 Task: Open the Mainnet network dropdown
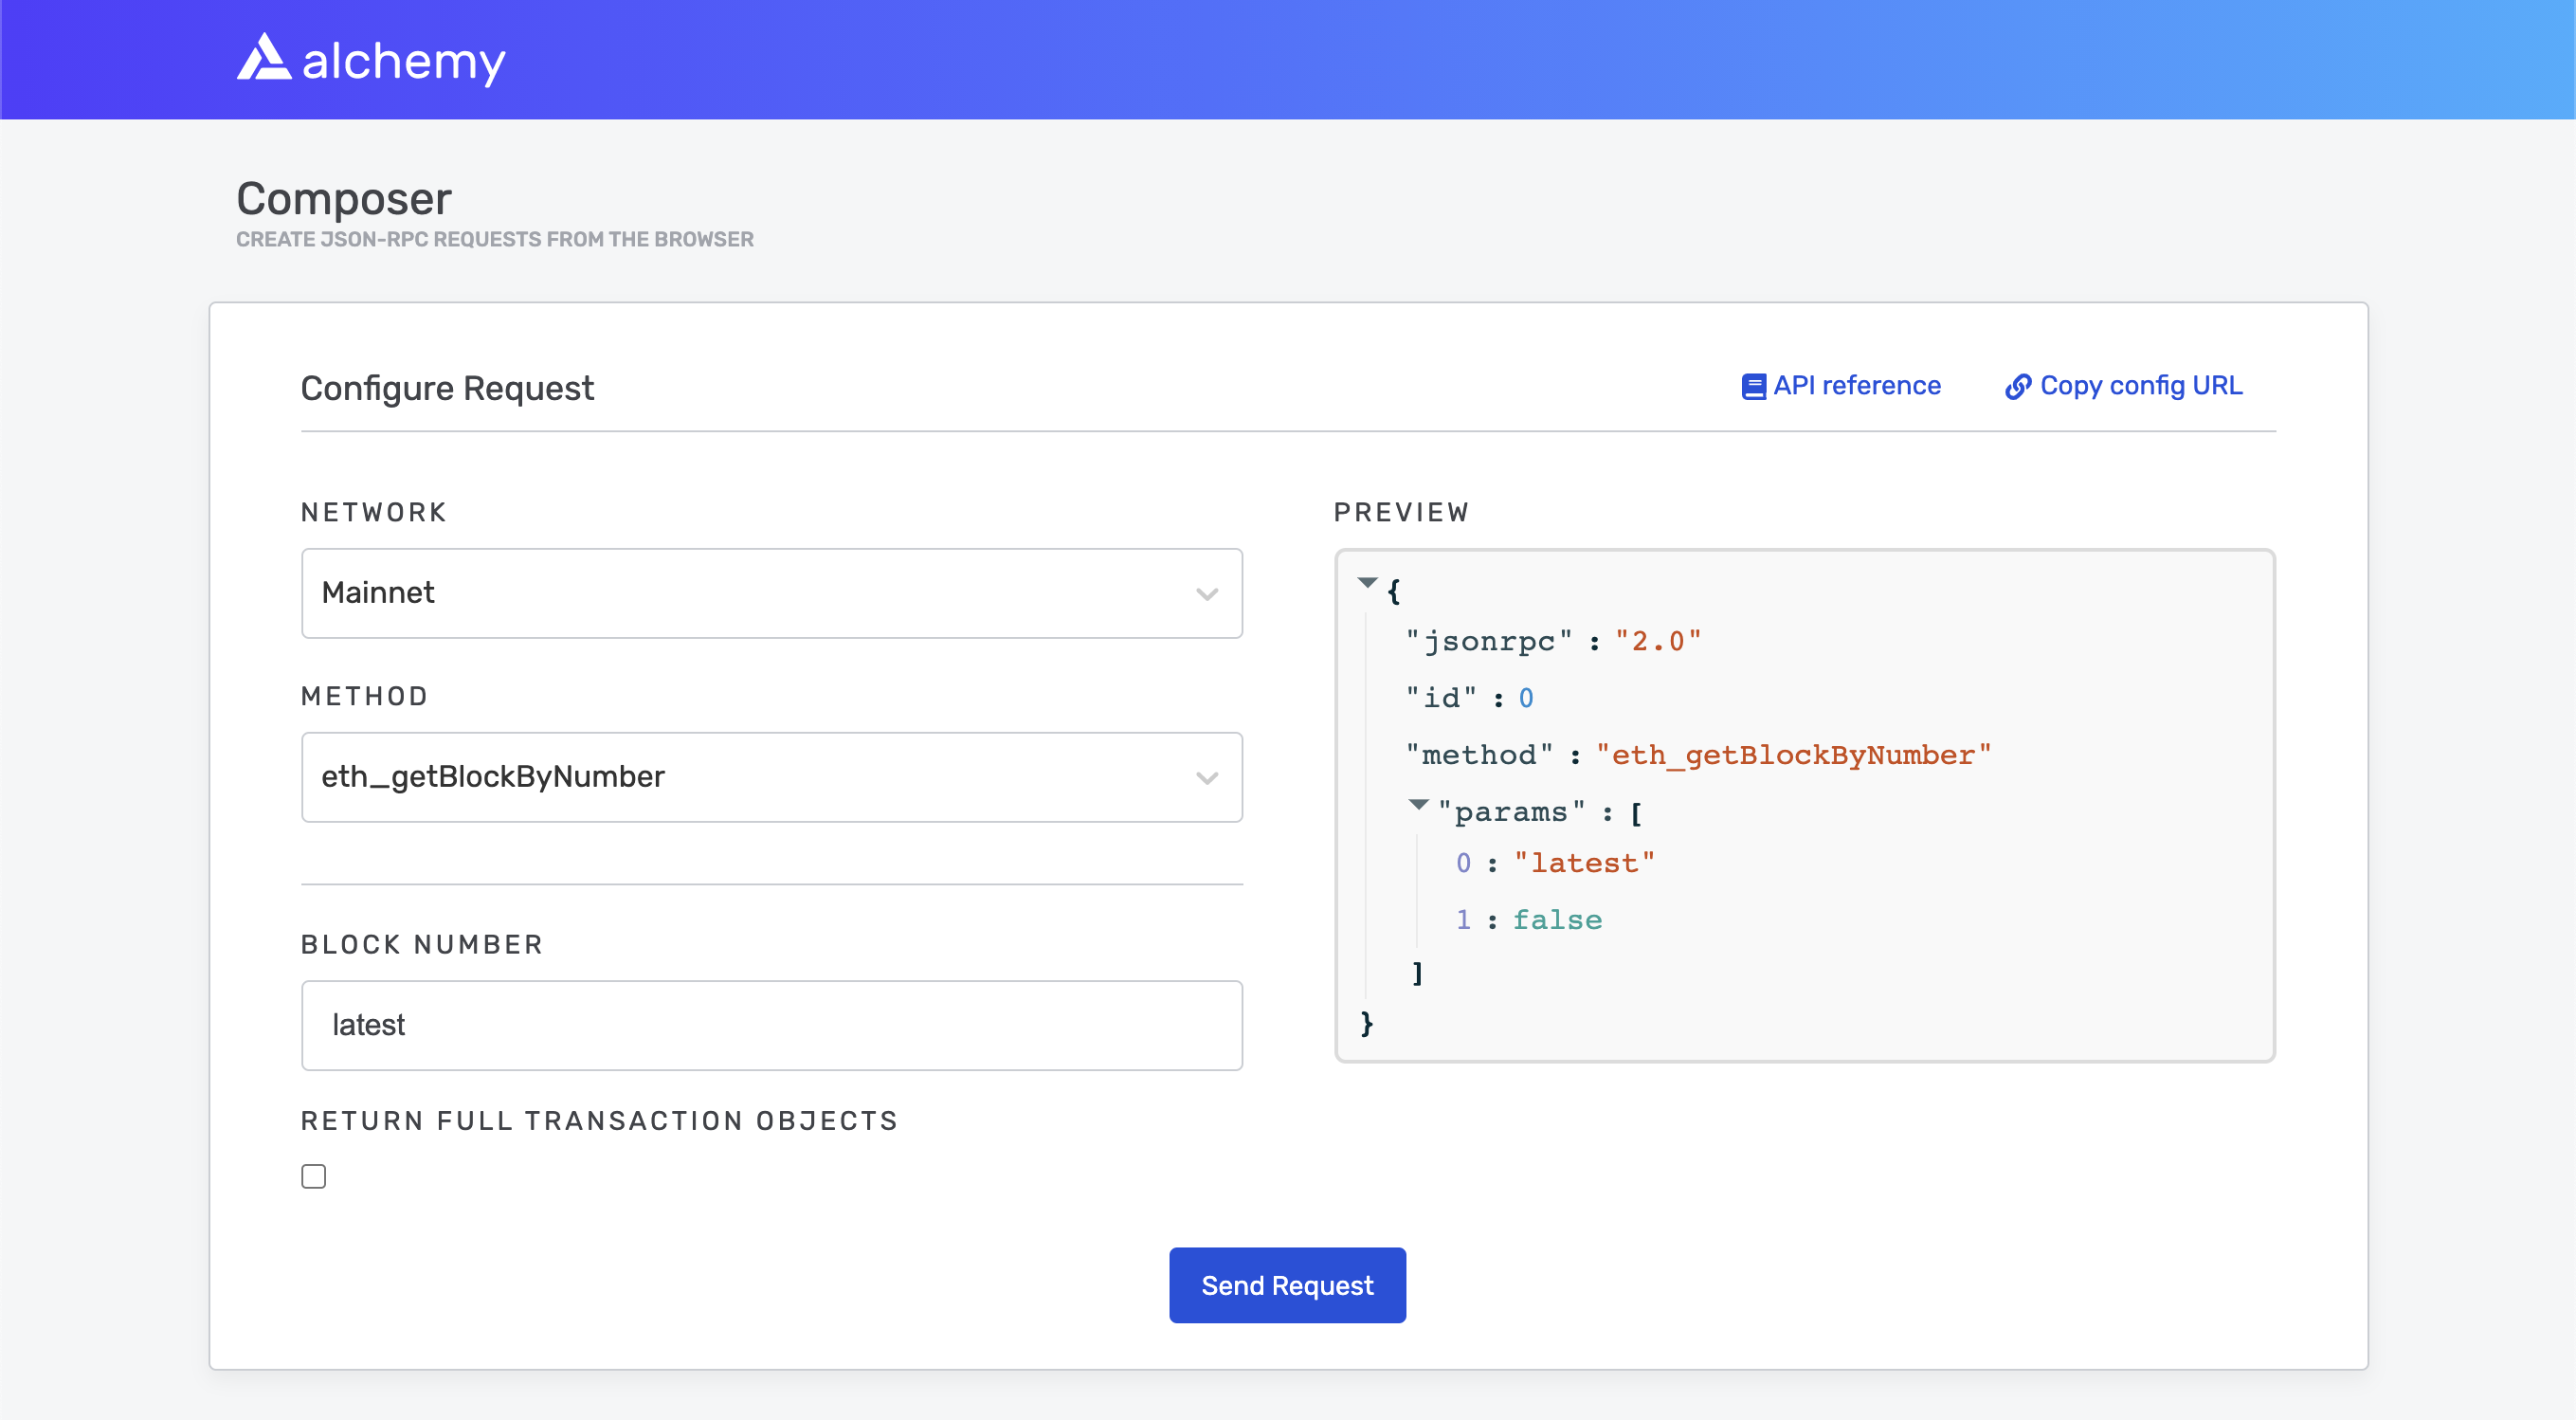(772, 593)
